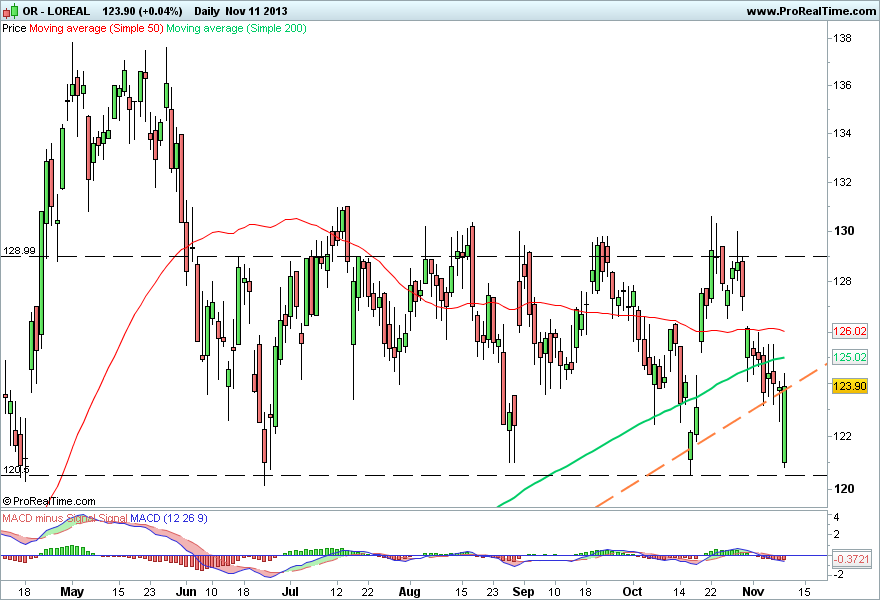The height and width of the screenshot is (600, 880).
Task: Click the 123.90 (+0.04%) price in header
Action: pyautogui.click(x=143, y=11)
